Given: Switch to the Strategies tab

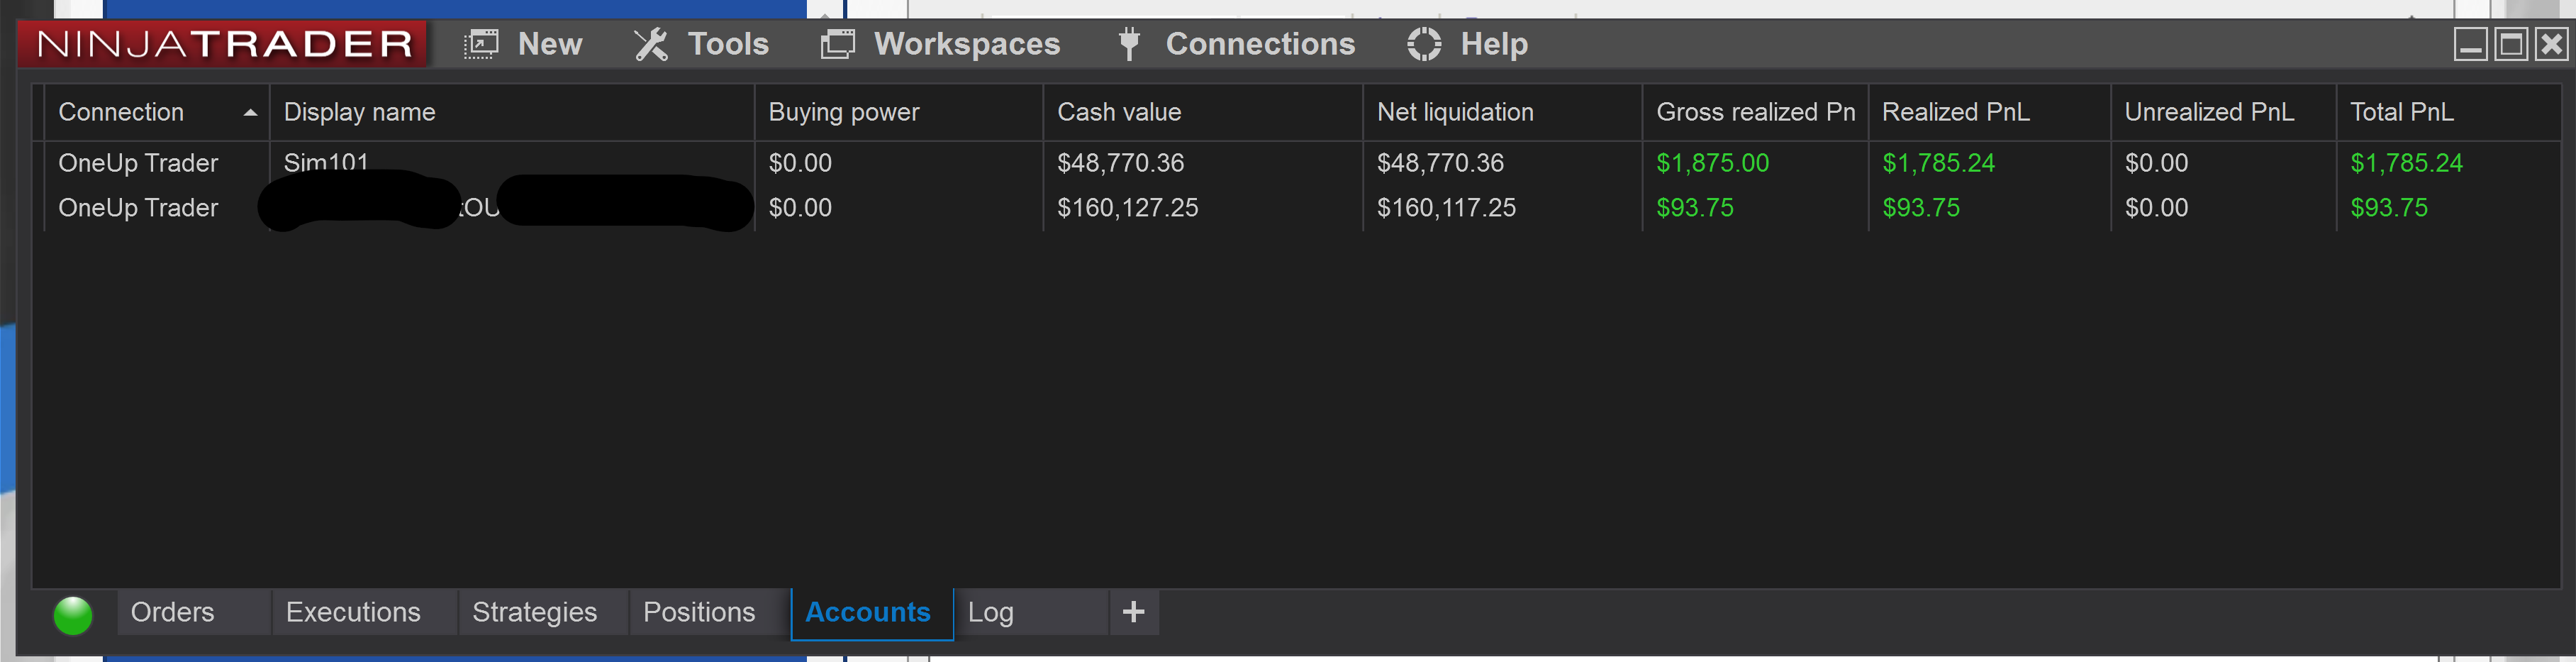Looking at the screenshot, I should point(534,612).
